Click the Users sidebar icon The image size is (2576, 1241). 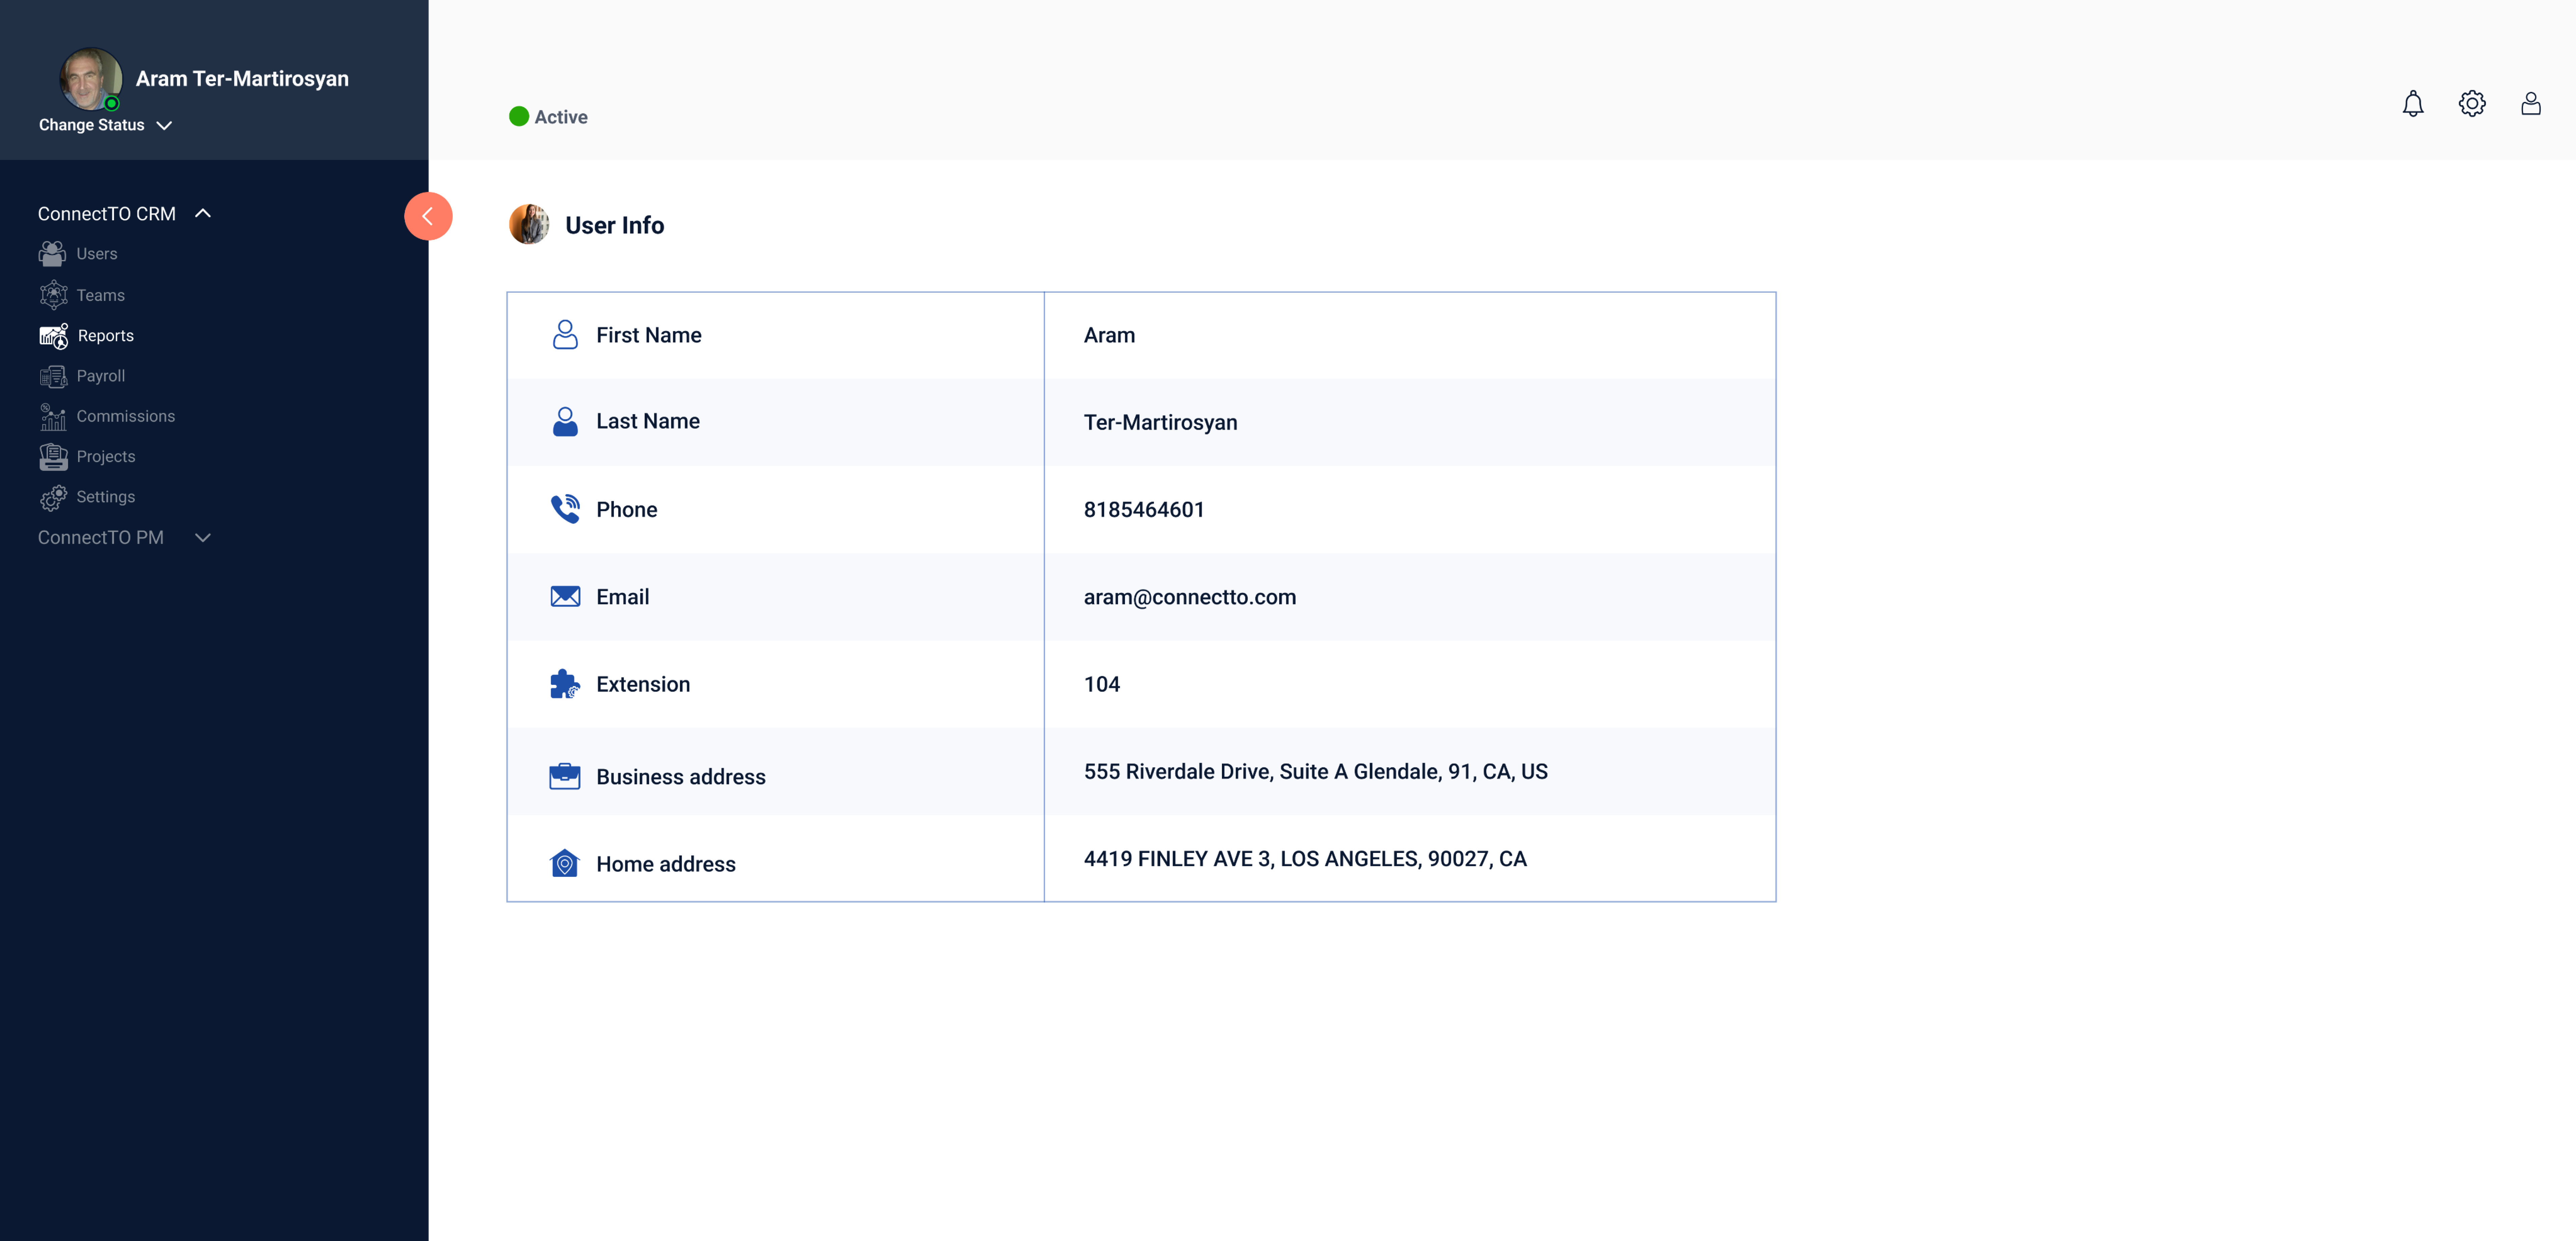click(52, 254)
